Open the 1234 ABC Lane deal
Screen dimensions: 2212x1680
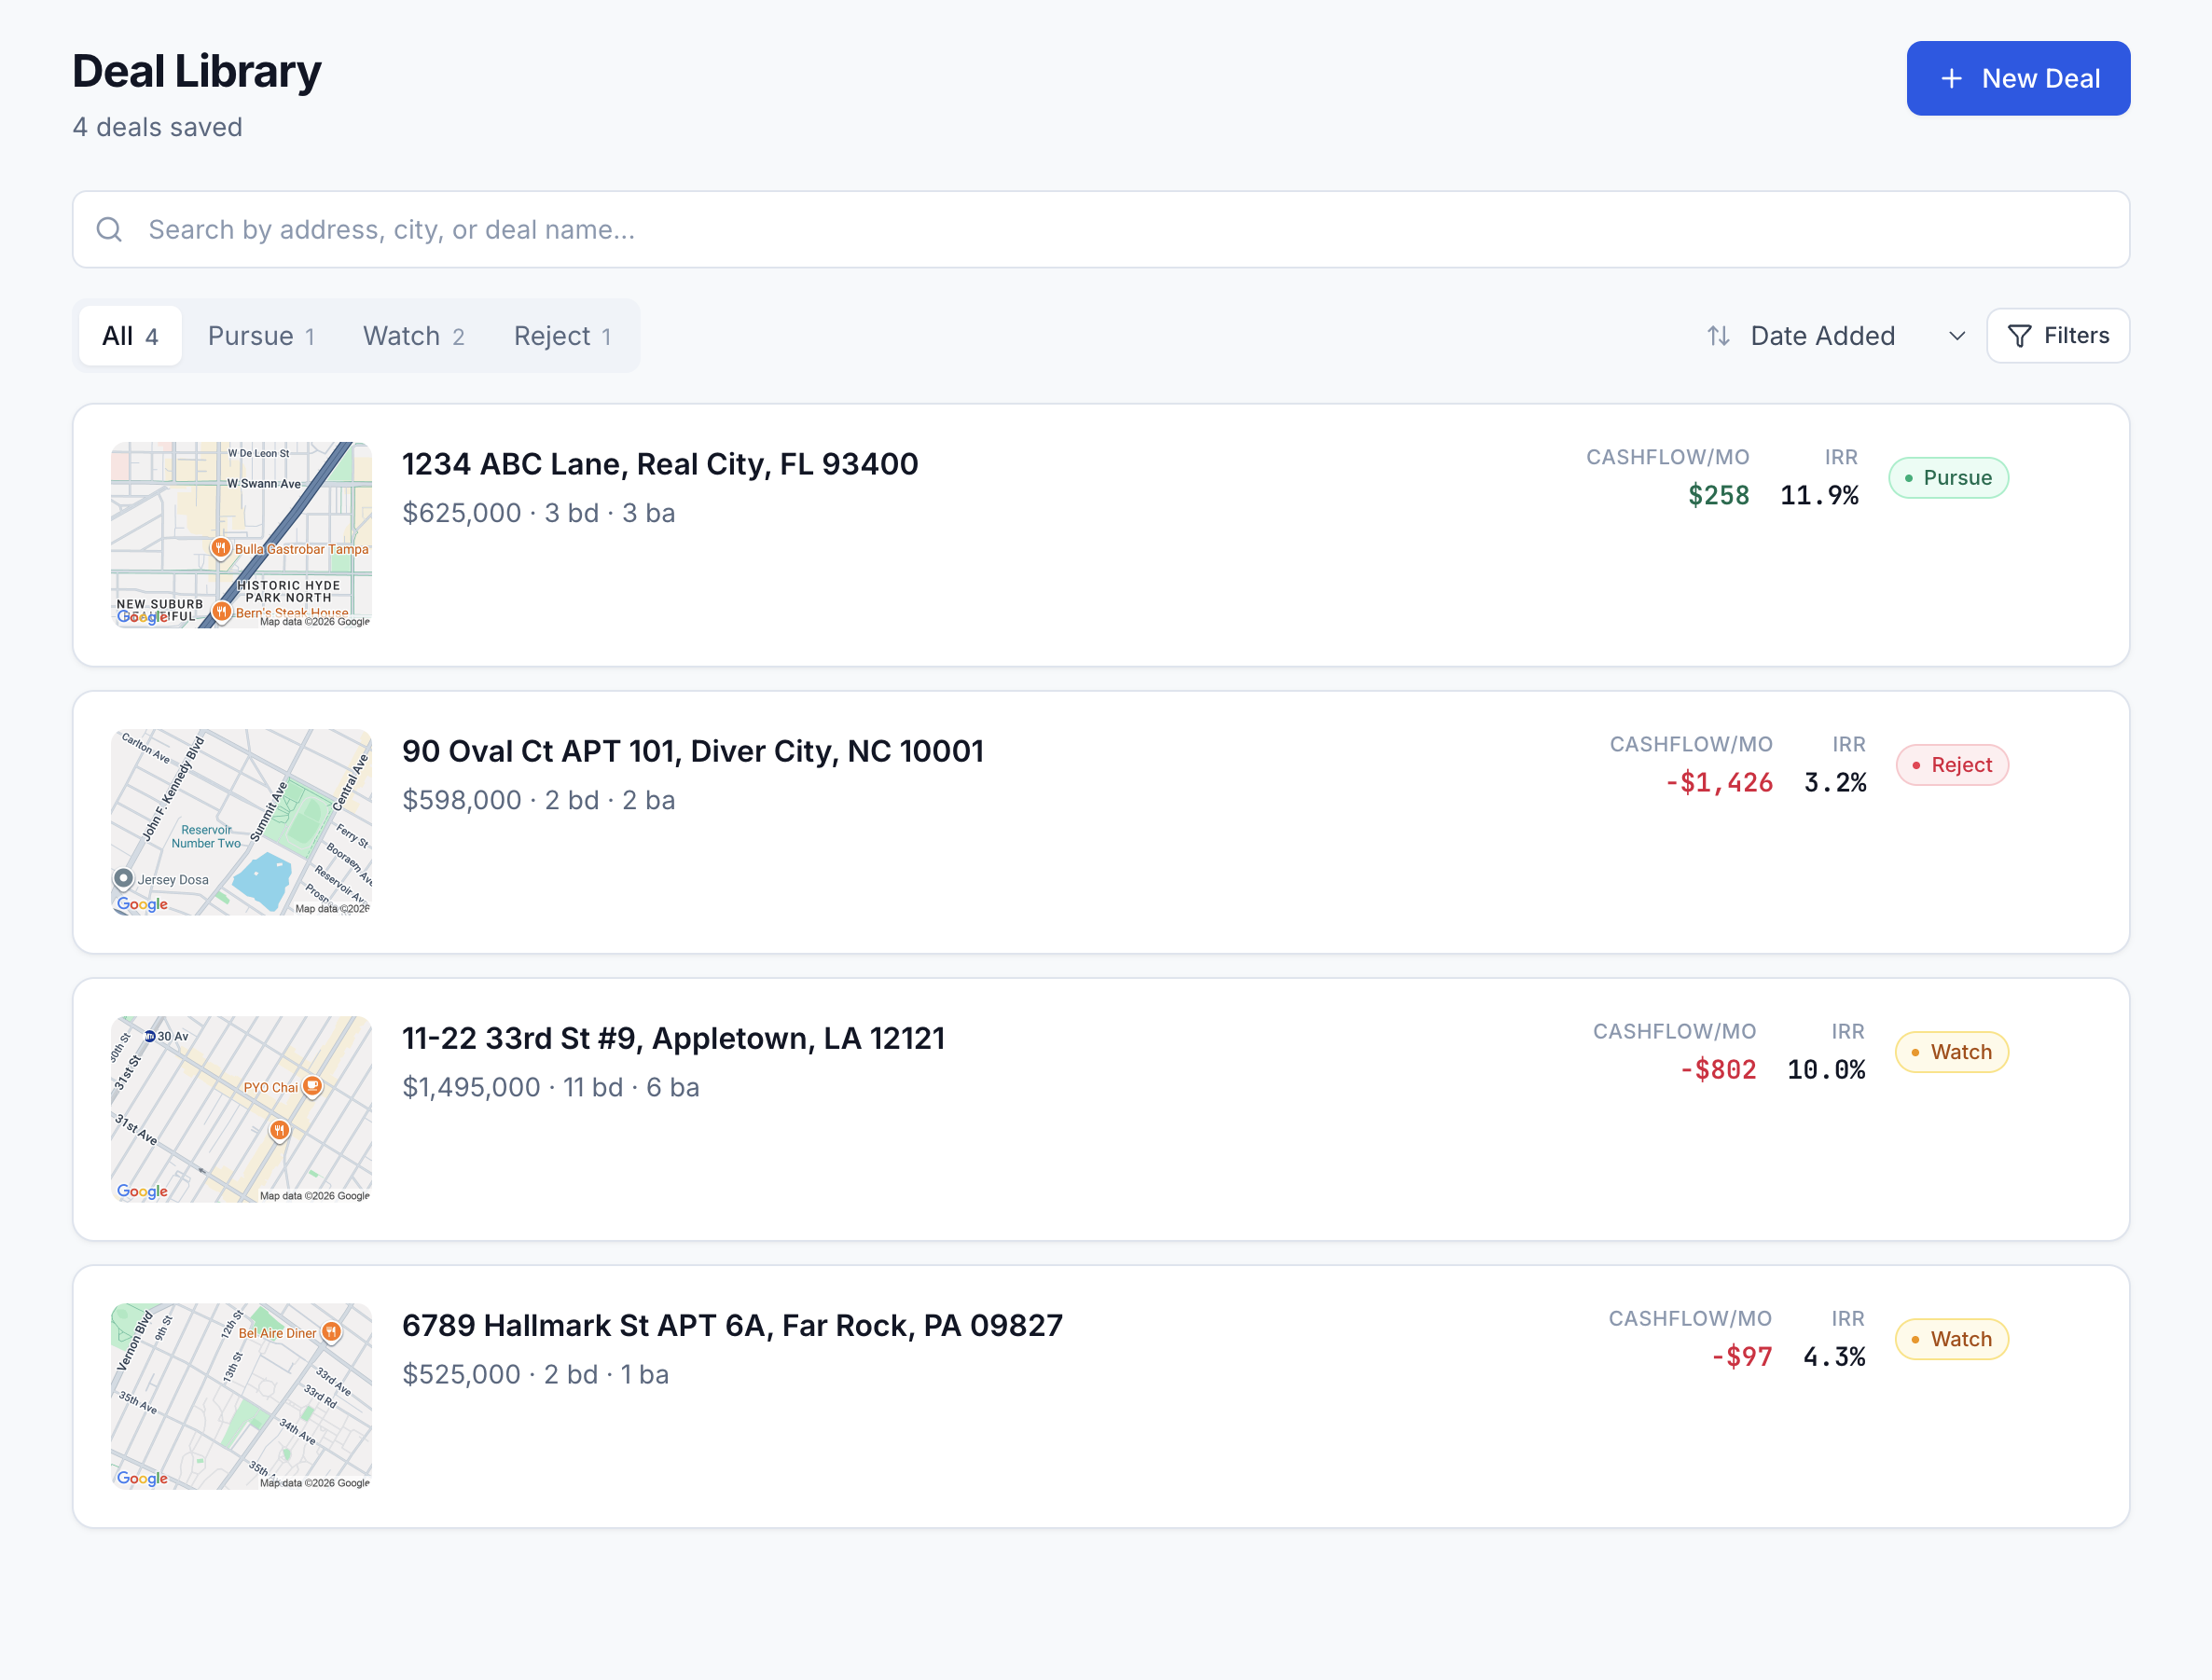(659, 464)
